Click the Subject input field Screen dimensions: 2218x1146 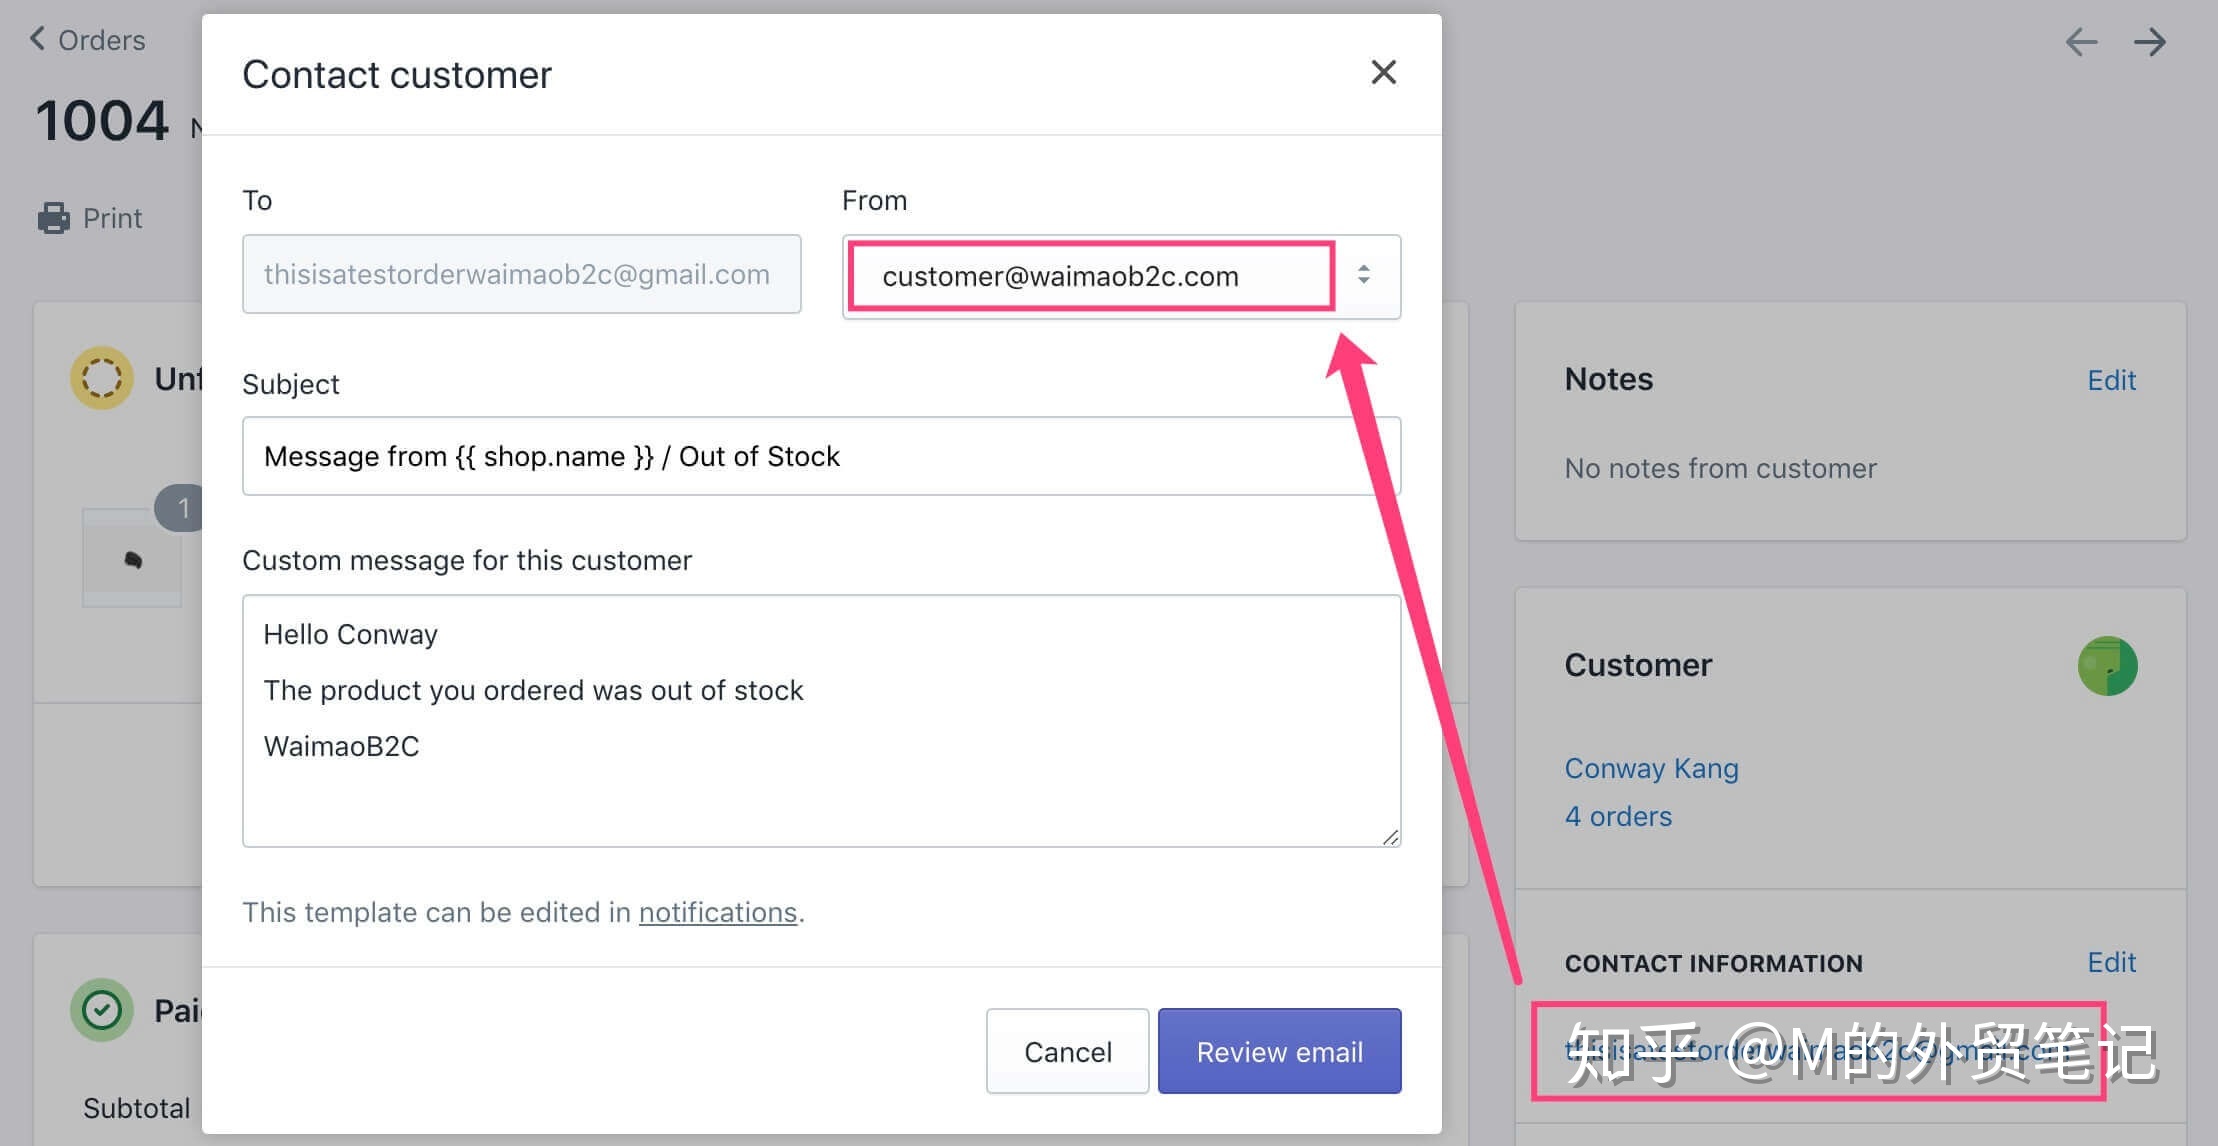click(x=820, y=456)
